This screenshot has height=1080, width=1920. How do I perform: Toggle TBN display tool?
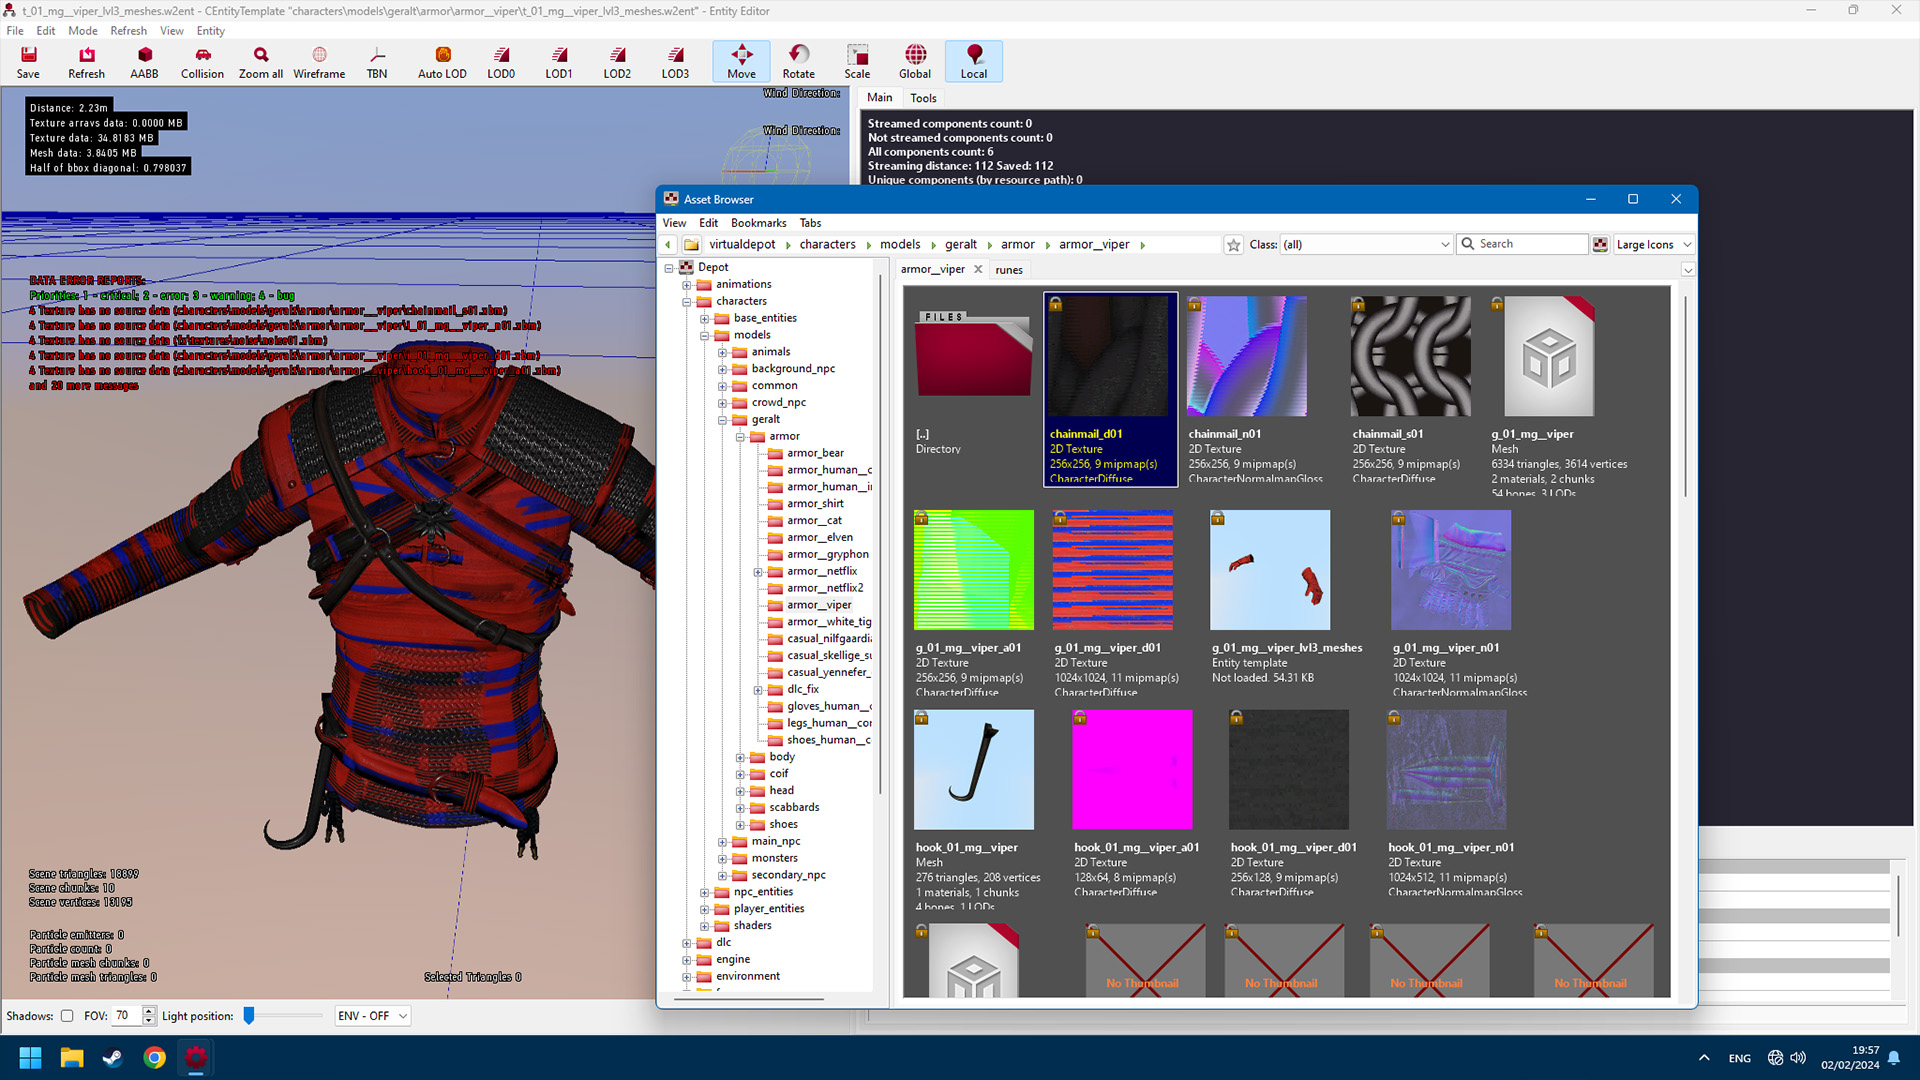[377, 62]
